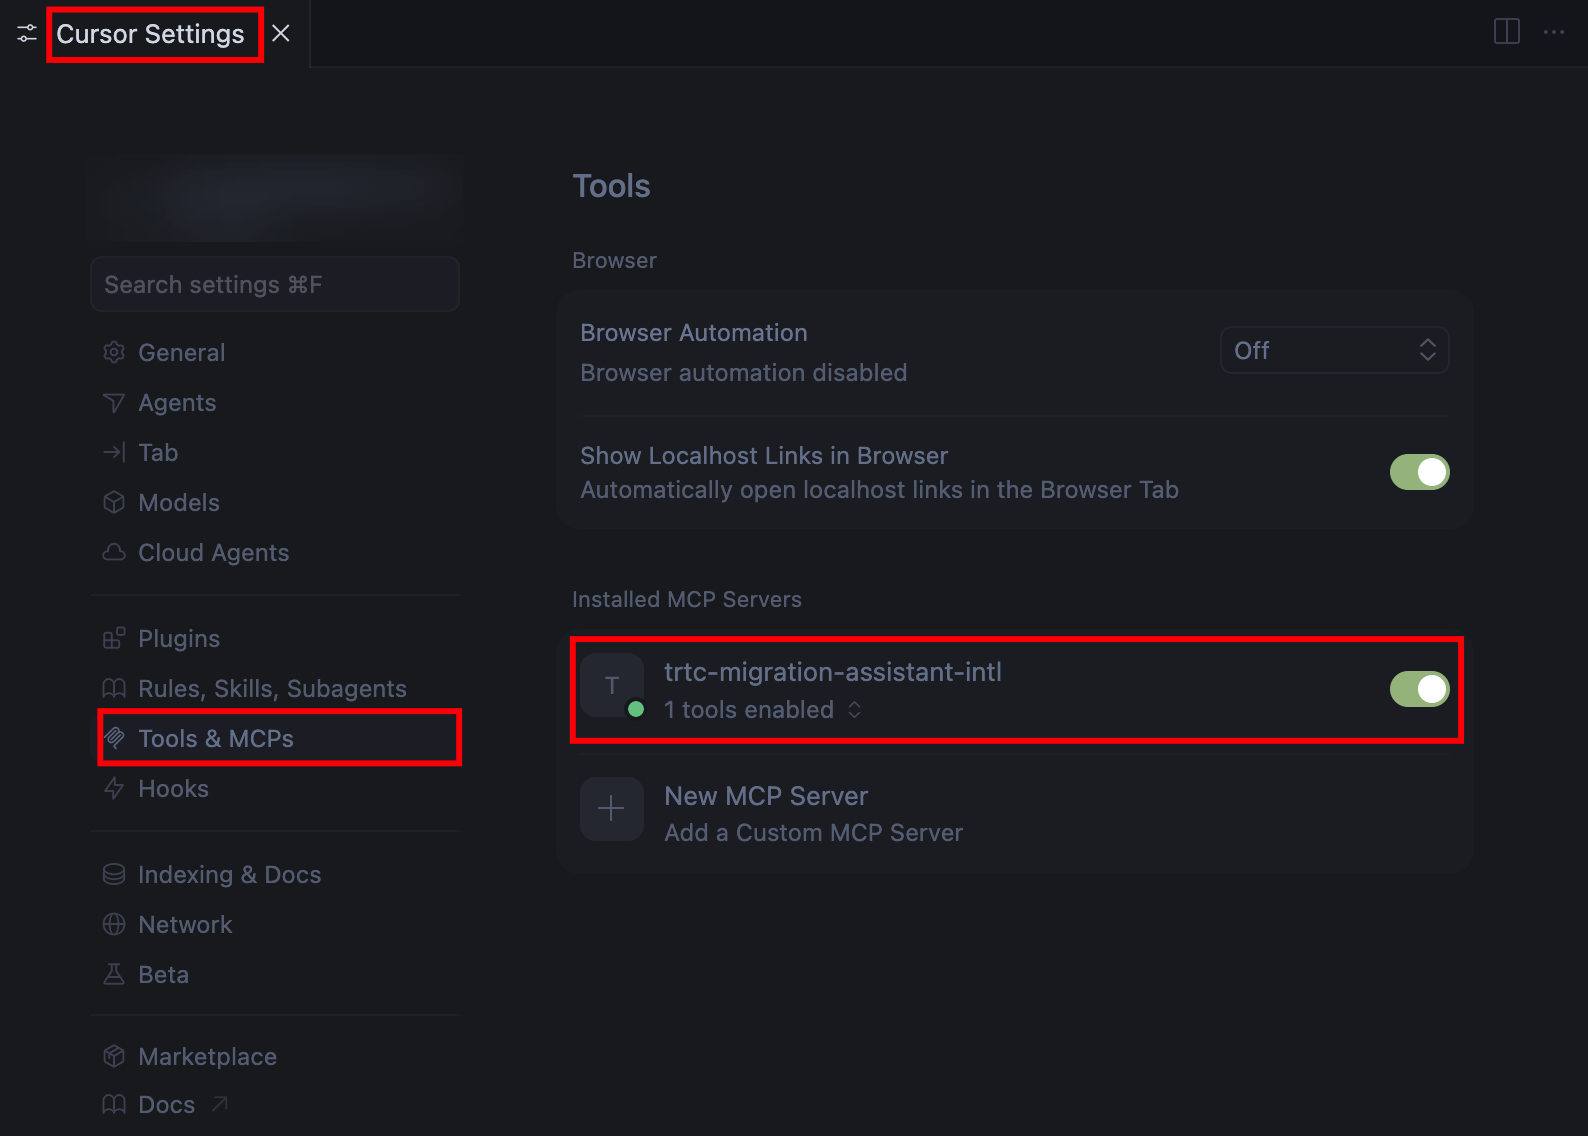This screenshot has height=1136, width=1588.
Task: Expand the 1 tools enabled list
Action: [762, 710]
